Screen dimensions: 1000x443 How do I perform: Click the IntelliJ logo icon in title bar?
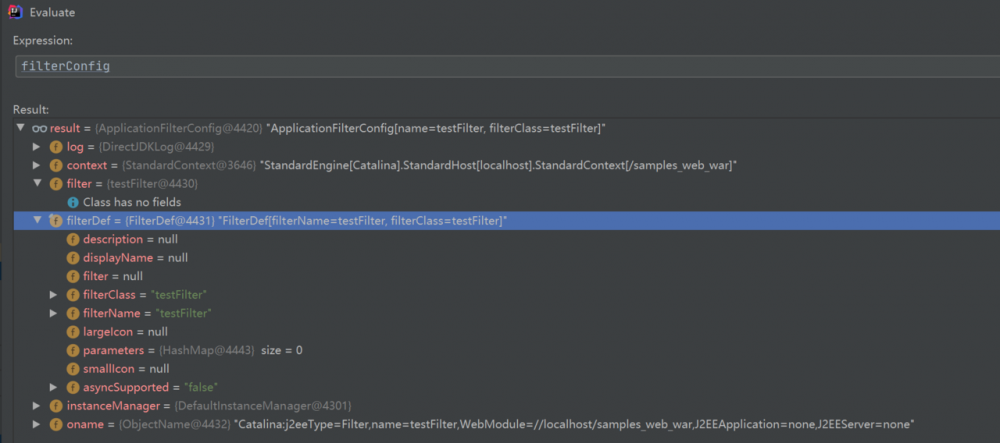pyautogui.click(x=15, y=11)
